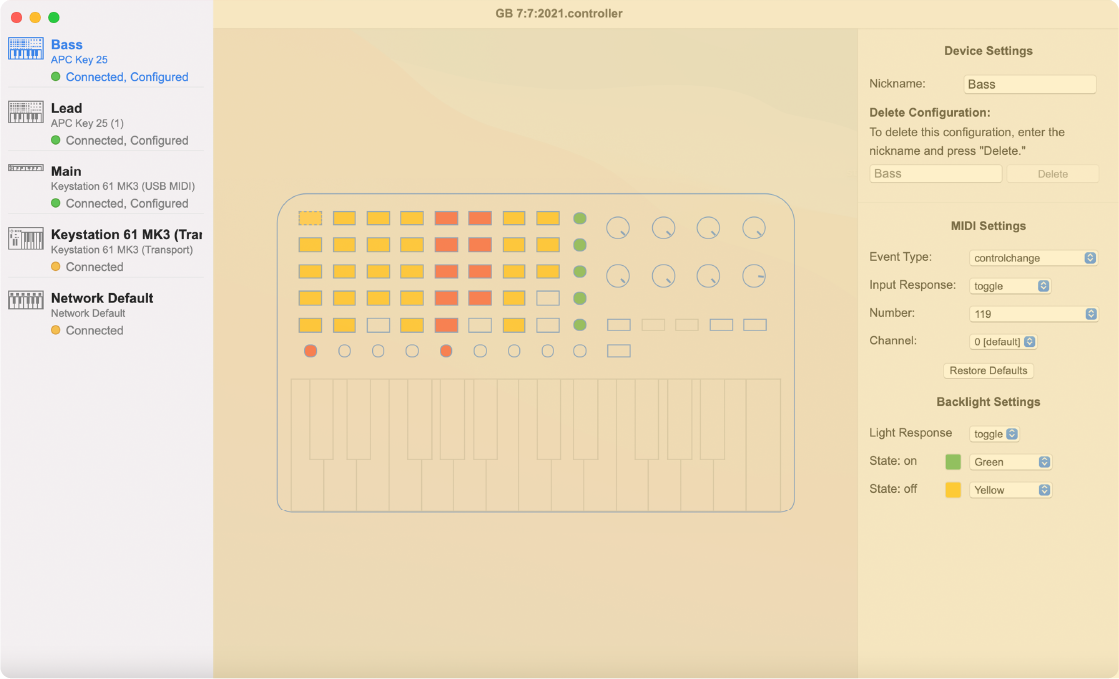The image size is (1119, 679).
Task: Click the yellow State: off color swatch
Action: pyautogui.click(x=953, y=490)
